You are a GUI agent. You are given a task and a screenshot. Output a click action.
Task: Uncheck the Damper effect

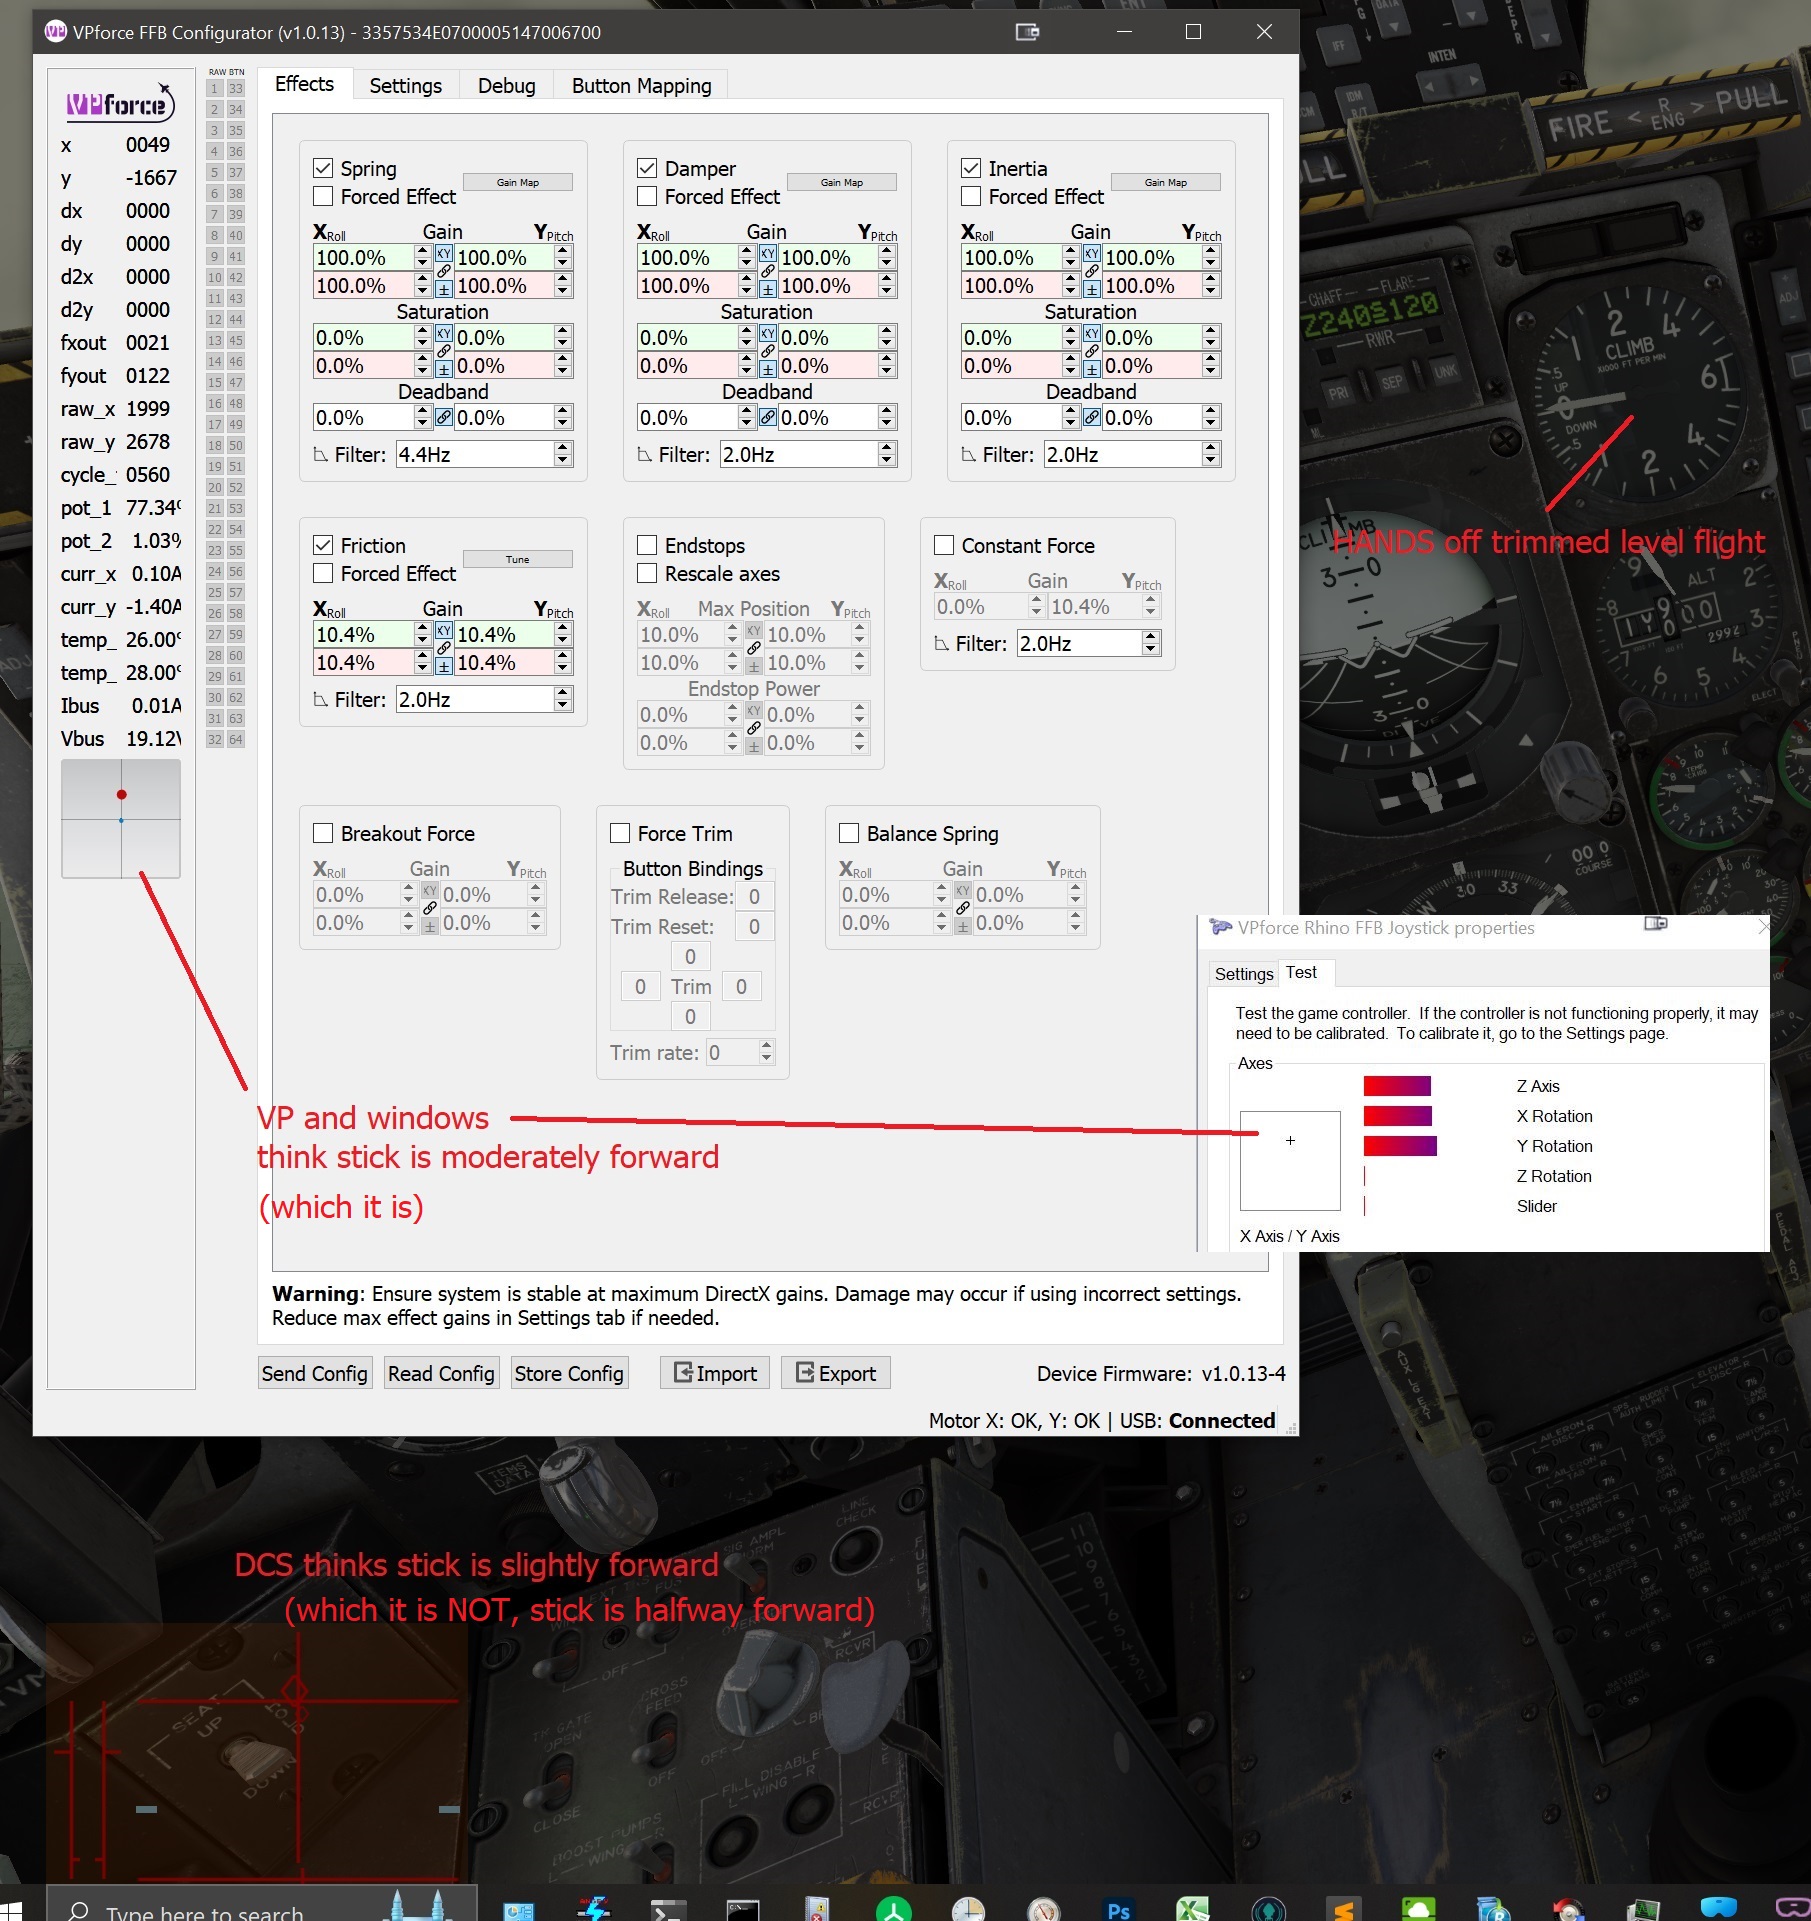[x=647, y=168]
